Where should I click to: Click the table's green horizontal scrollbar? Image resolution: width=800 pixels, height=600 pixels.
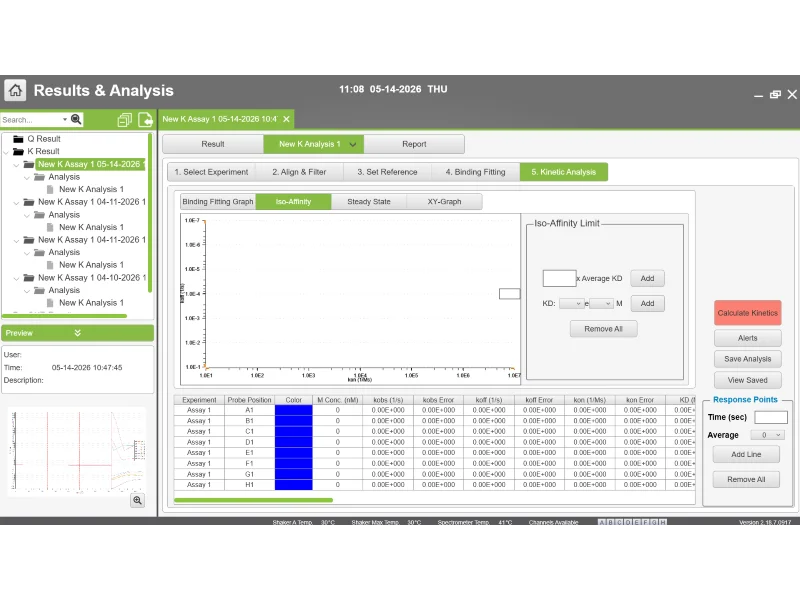click(x=253, y=500)
